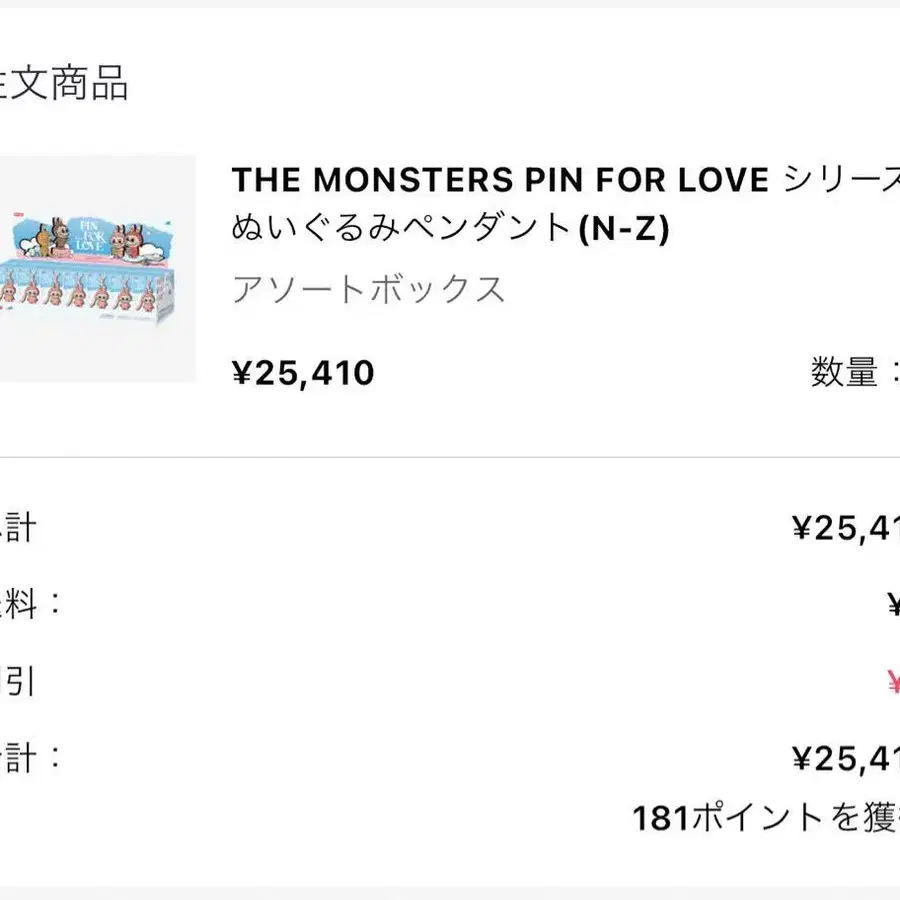Click the 注文商品 section heading

coord(63,84)
